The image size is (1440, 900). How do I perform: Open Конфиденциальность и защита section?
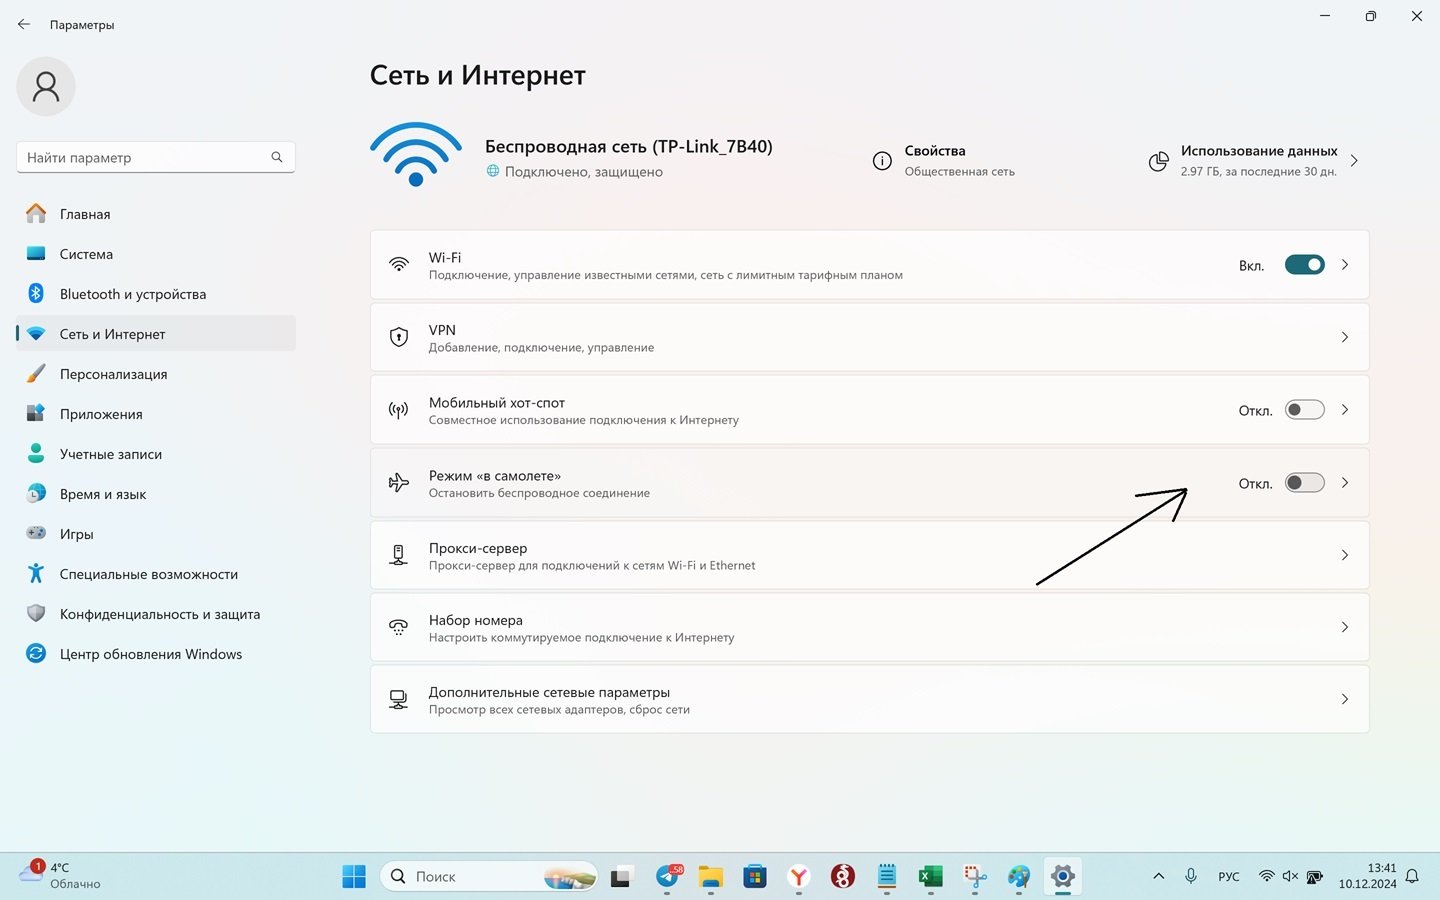pyautogui.click(x=156, y=613)
